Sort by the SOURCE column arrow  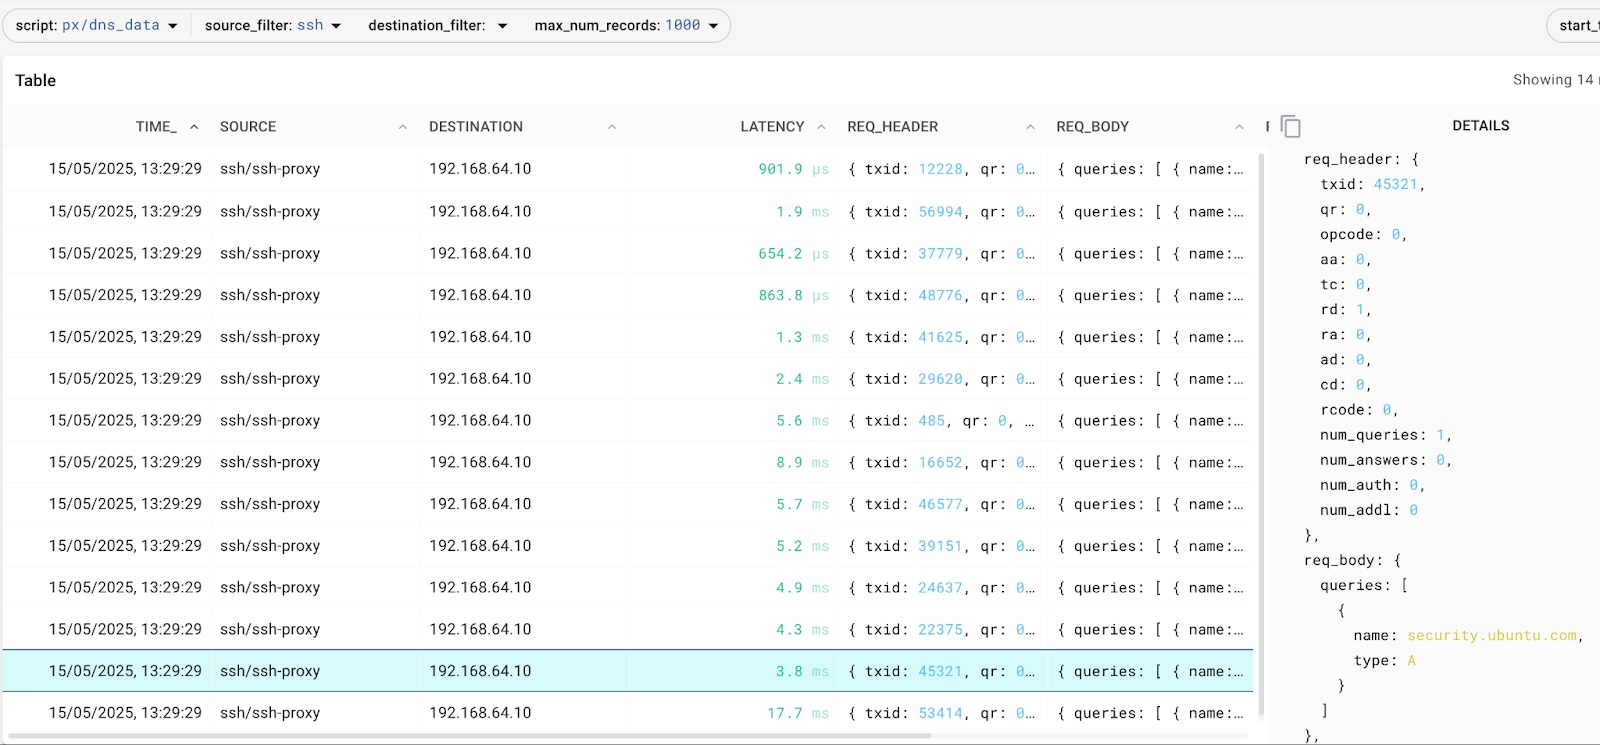click(x=403, y=127)
